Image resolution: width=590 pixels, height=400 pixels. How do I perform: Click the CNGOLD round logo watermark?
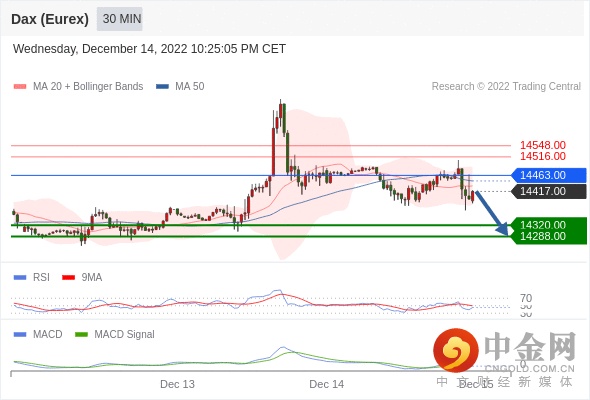tap(456, 350)
